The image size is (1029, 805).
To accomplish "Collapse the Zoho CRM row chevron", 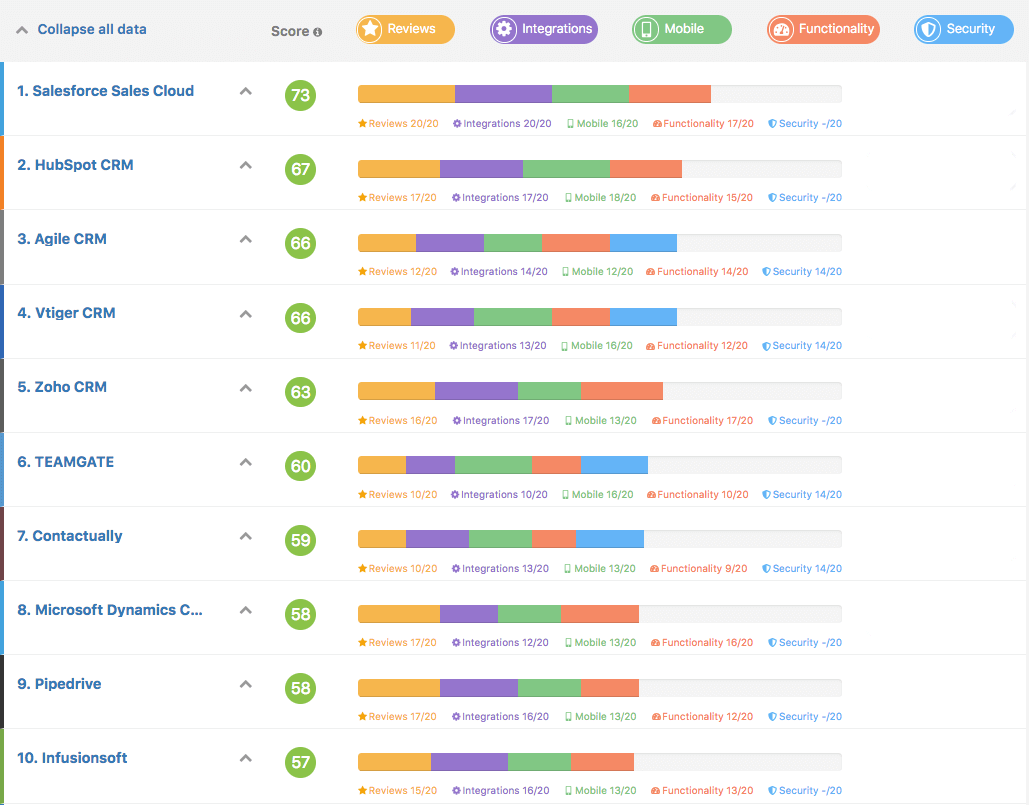I will tap(245, 388).
